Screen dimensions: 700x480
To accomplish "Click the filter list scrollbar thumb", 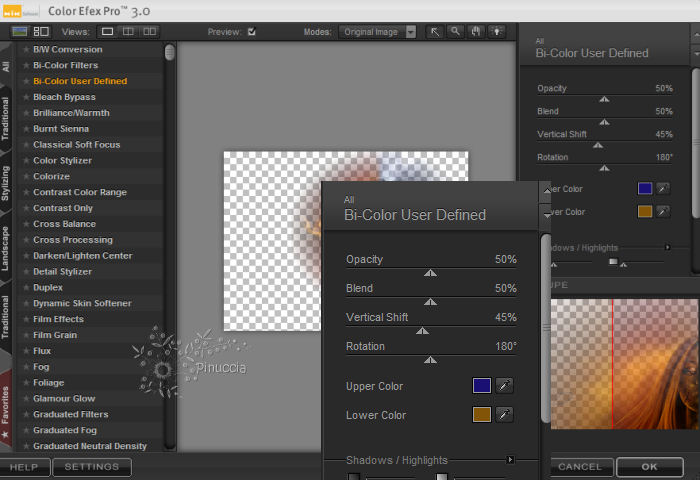I will click(170, 52).
